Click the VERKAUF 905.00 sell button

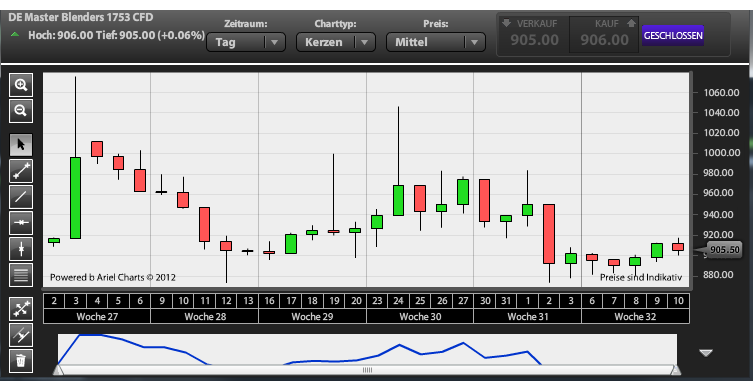click(x=533, y=34)
